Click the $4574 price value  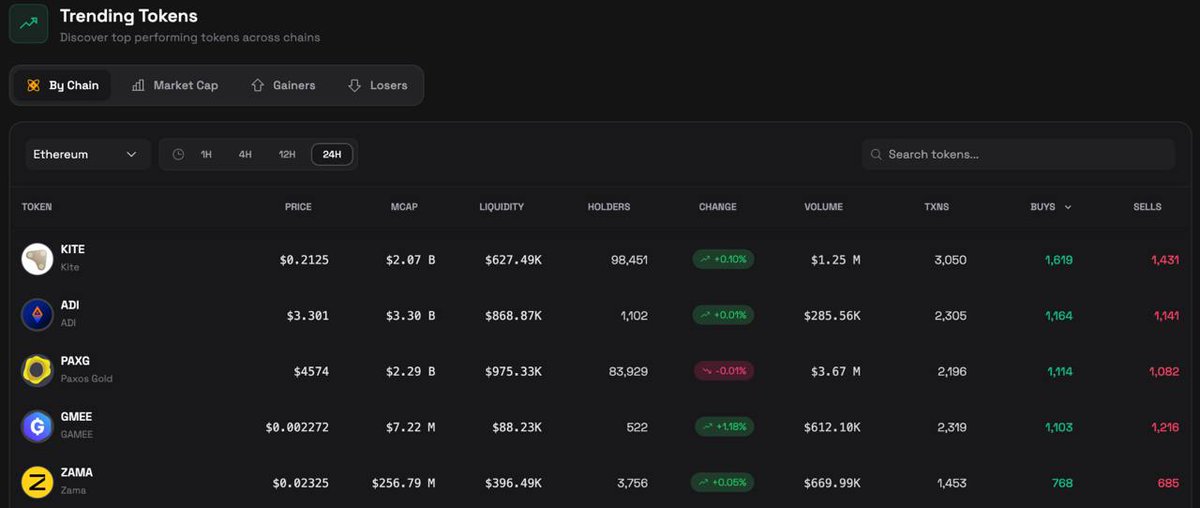(311, 372)
